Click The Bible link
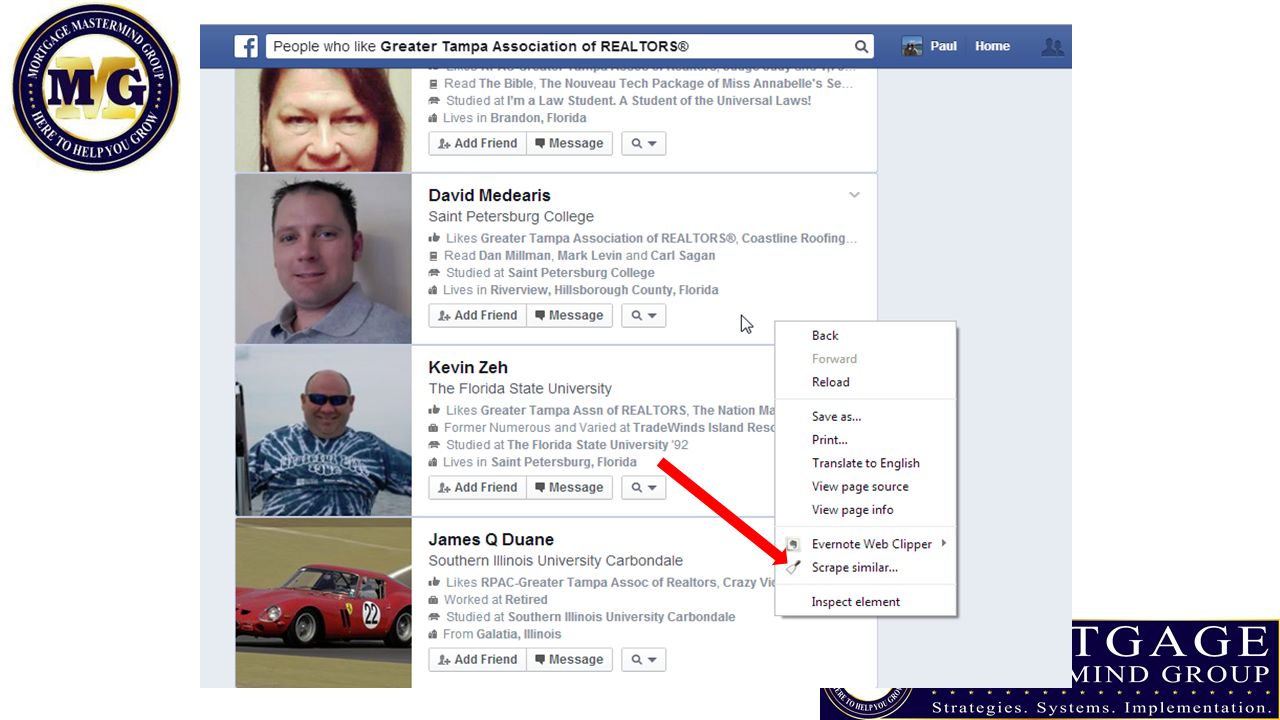Screen dimensions: 1280x720 505,84
